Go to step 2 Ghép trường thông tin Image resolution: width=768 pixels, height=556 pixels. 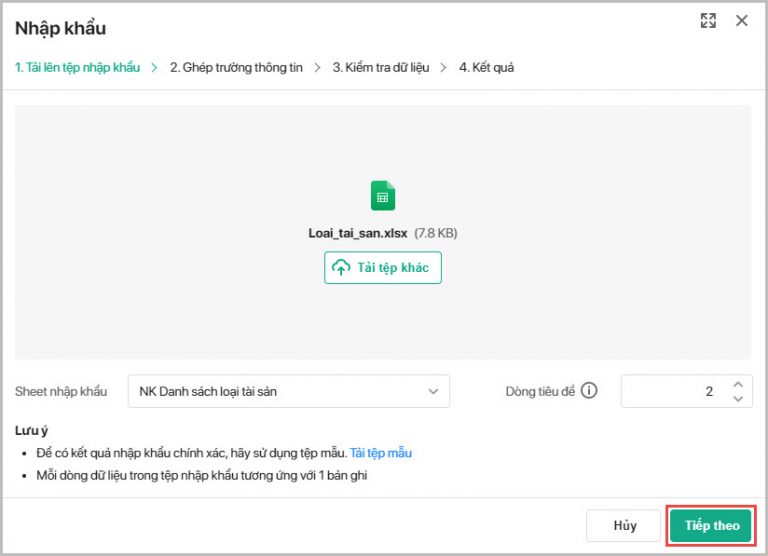click(236, 68)
